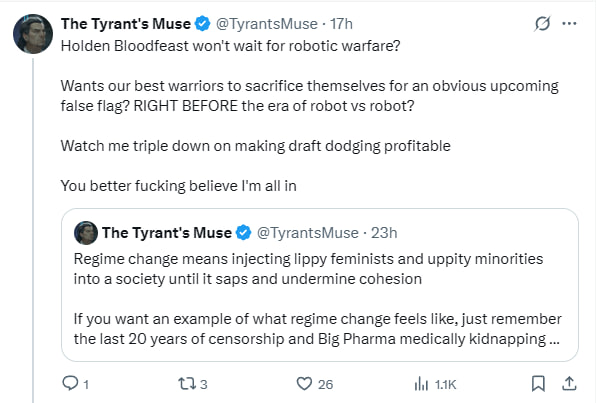Like the tweet with the heart icon
The width and height of the screenshot is (596, 403).
click(304, 384)
